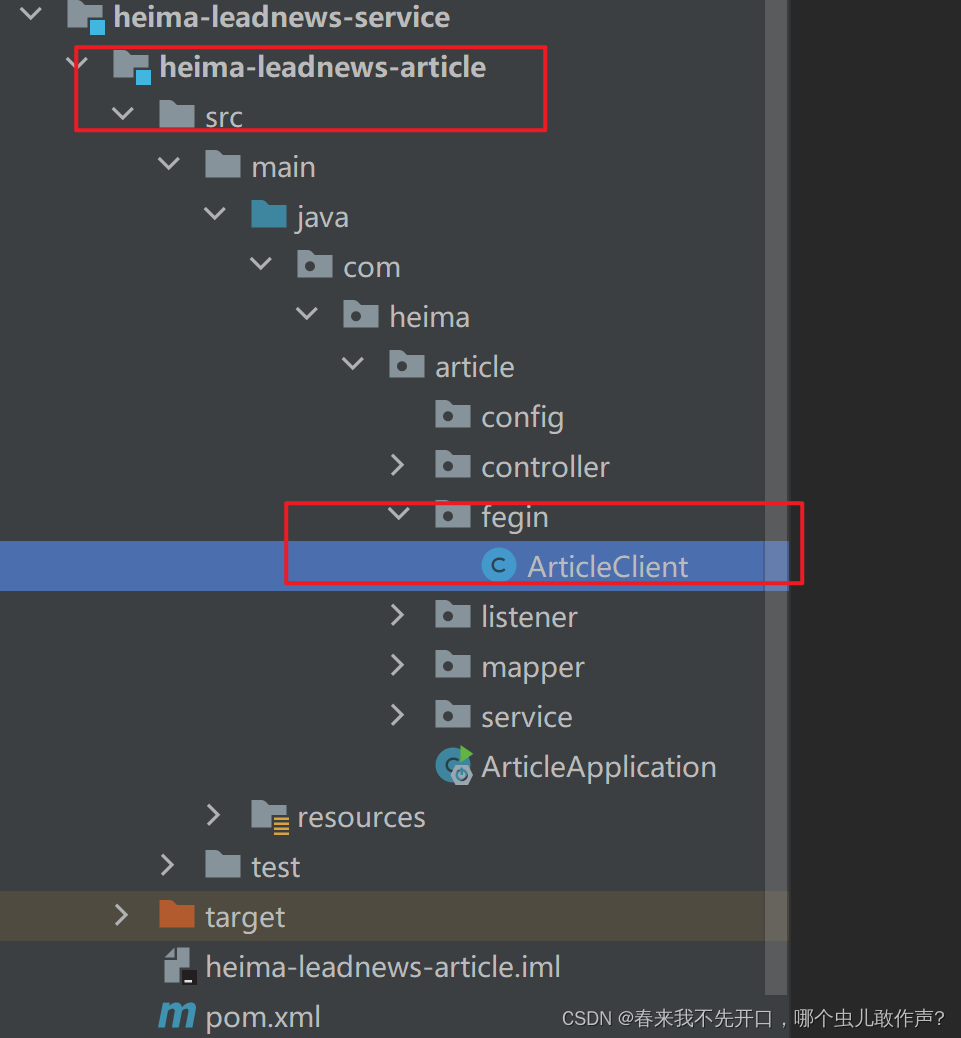
Task: Click the config package icon
Action: (x=453, y=415)
